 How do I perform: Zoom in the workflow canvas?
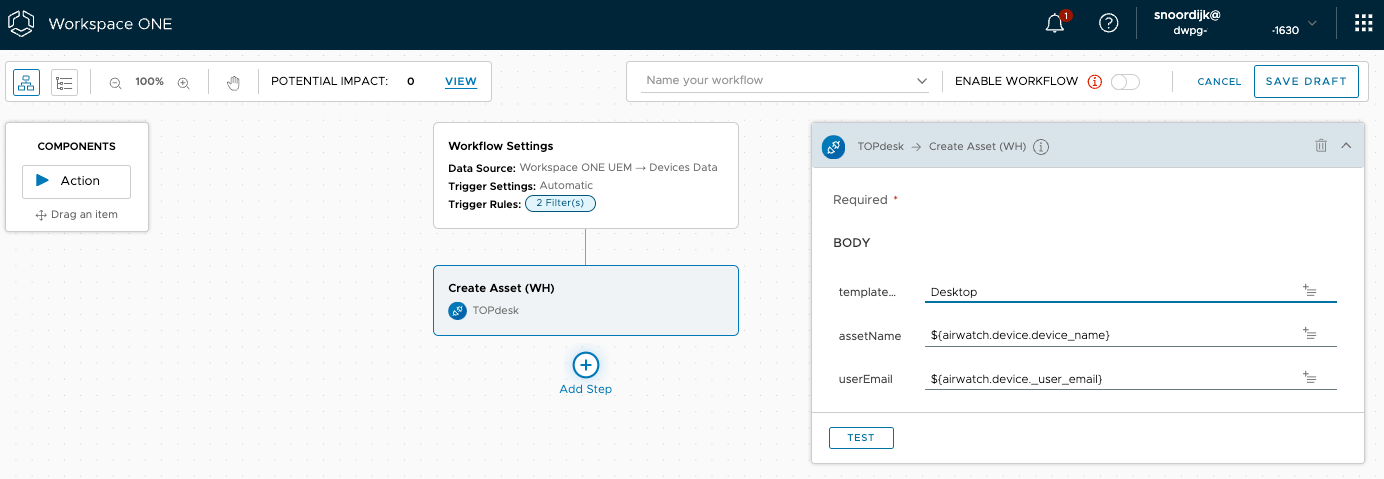(183, 82)
